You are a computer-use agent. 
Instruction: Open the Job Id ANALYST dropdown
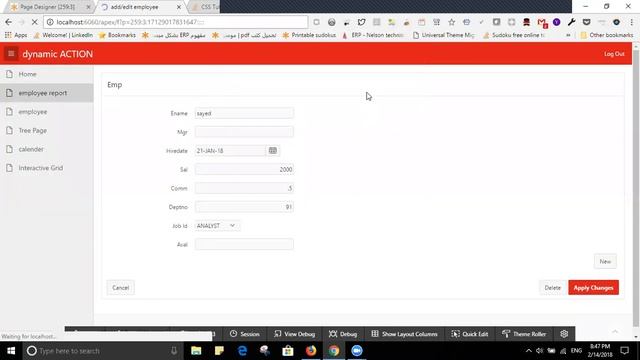217,226
